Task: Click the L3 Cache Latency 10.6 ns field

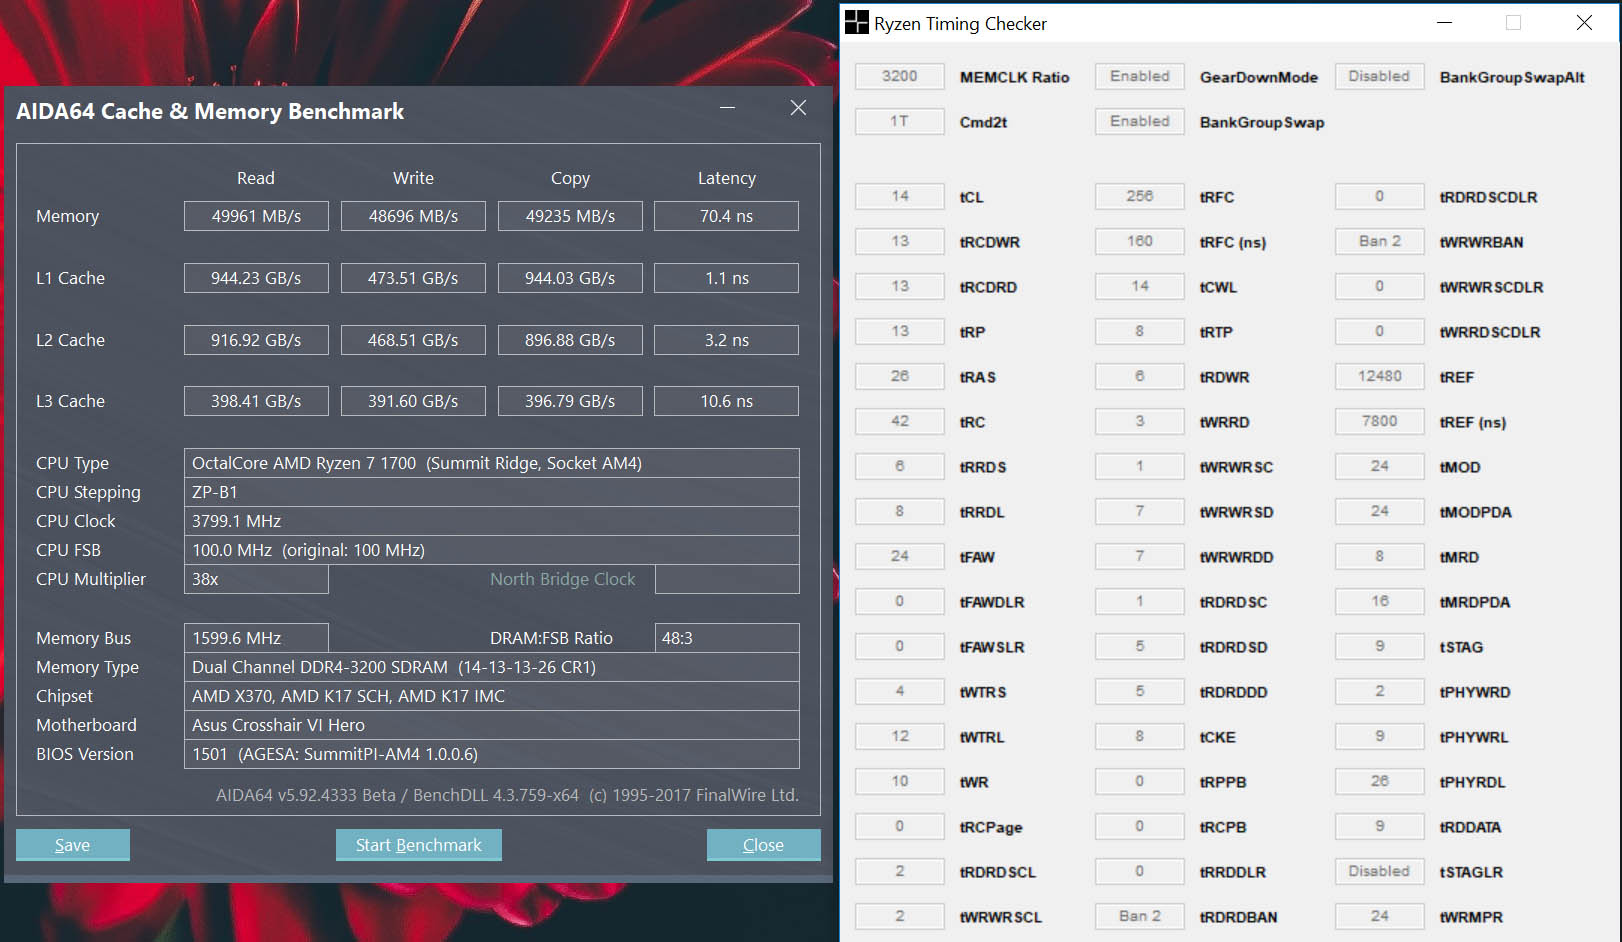Action: [726, 401]
